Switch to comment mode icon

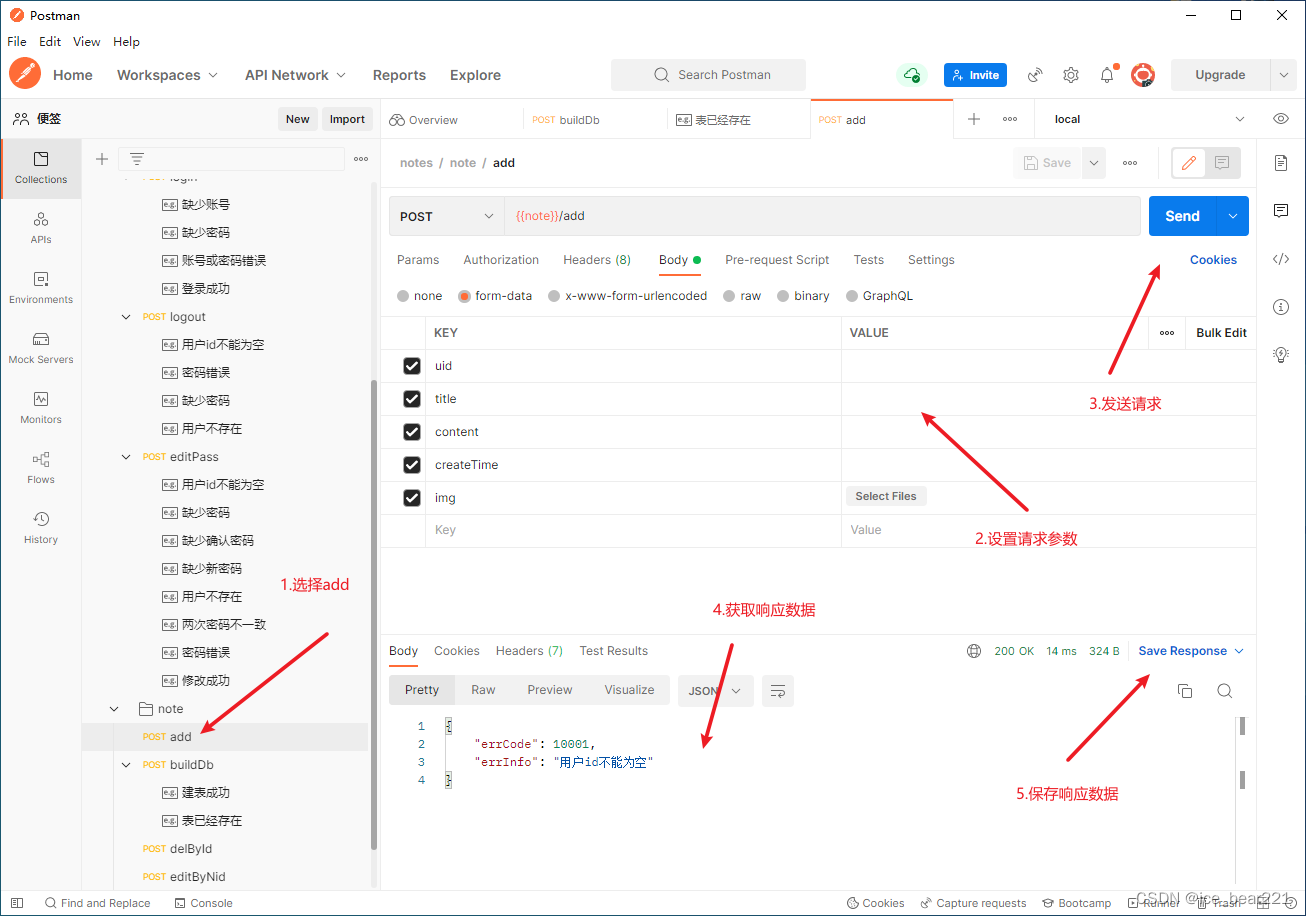pos(1222,163)
